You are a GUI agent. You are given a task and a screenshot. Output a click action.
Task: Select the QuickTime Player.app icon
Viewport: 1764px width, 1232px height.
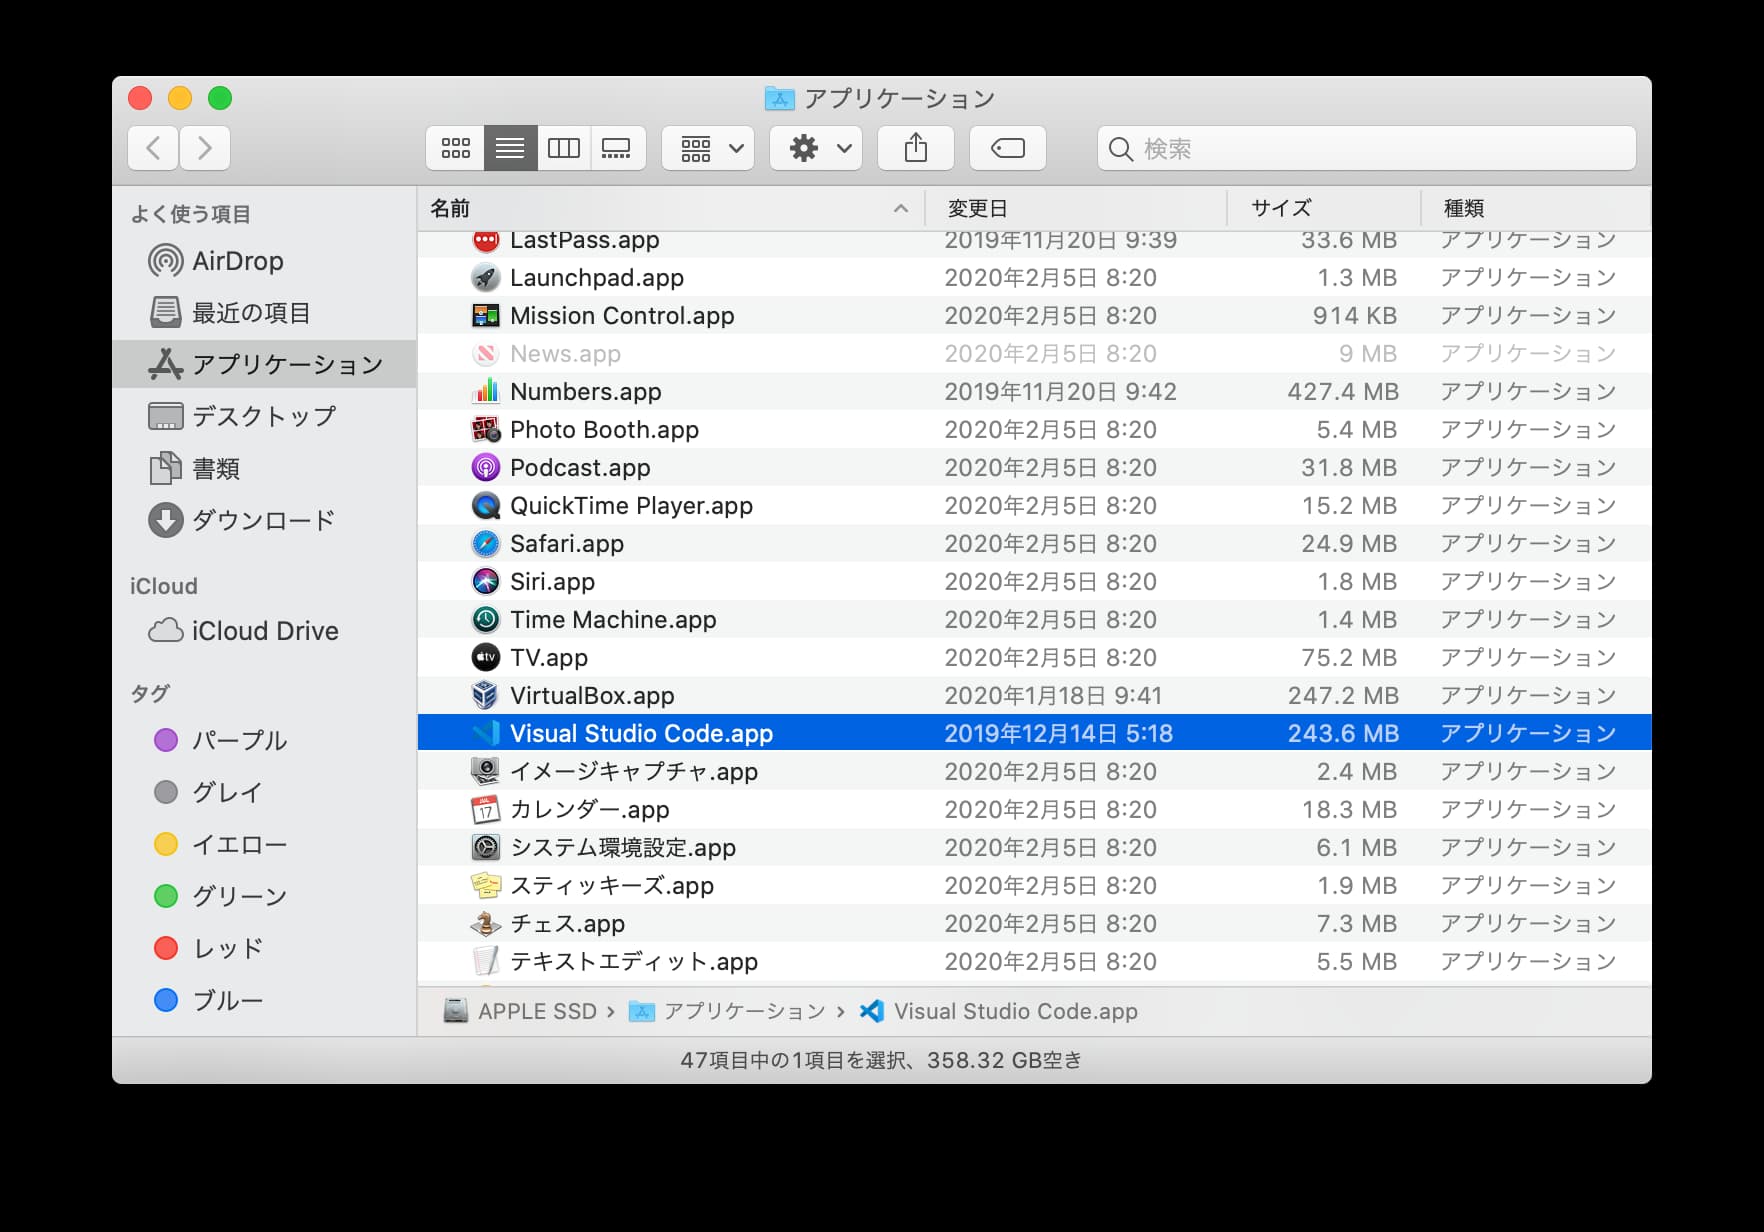[x=485, y=506]
